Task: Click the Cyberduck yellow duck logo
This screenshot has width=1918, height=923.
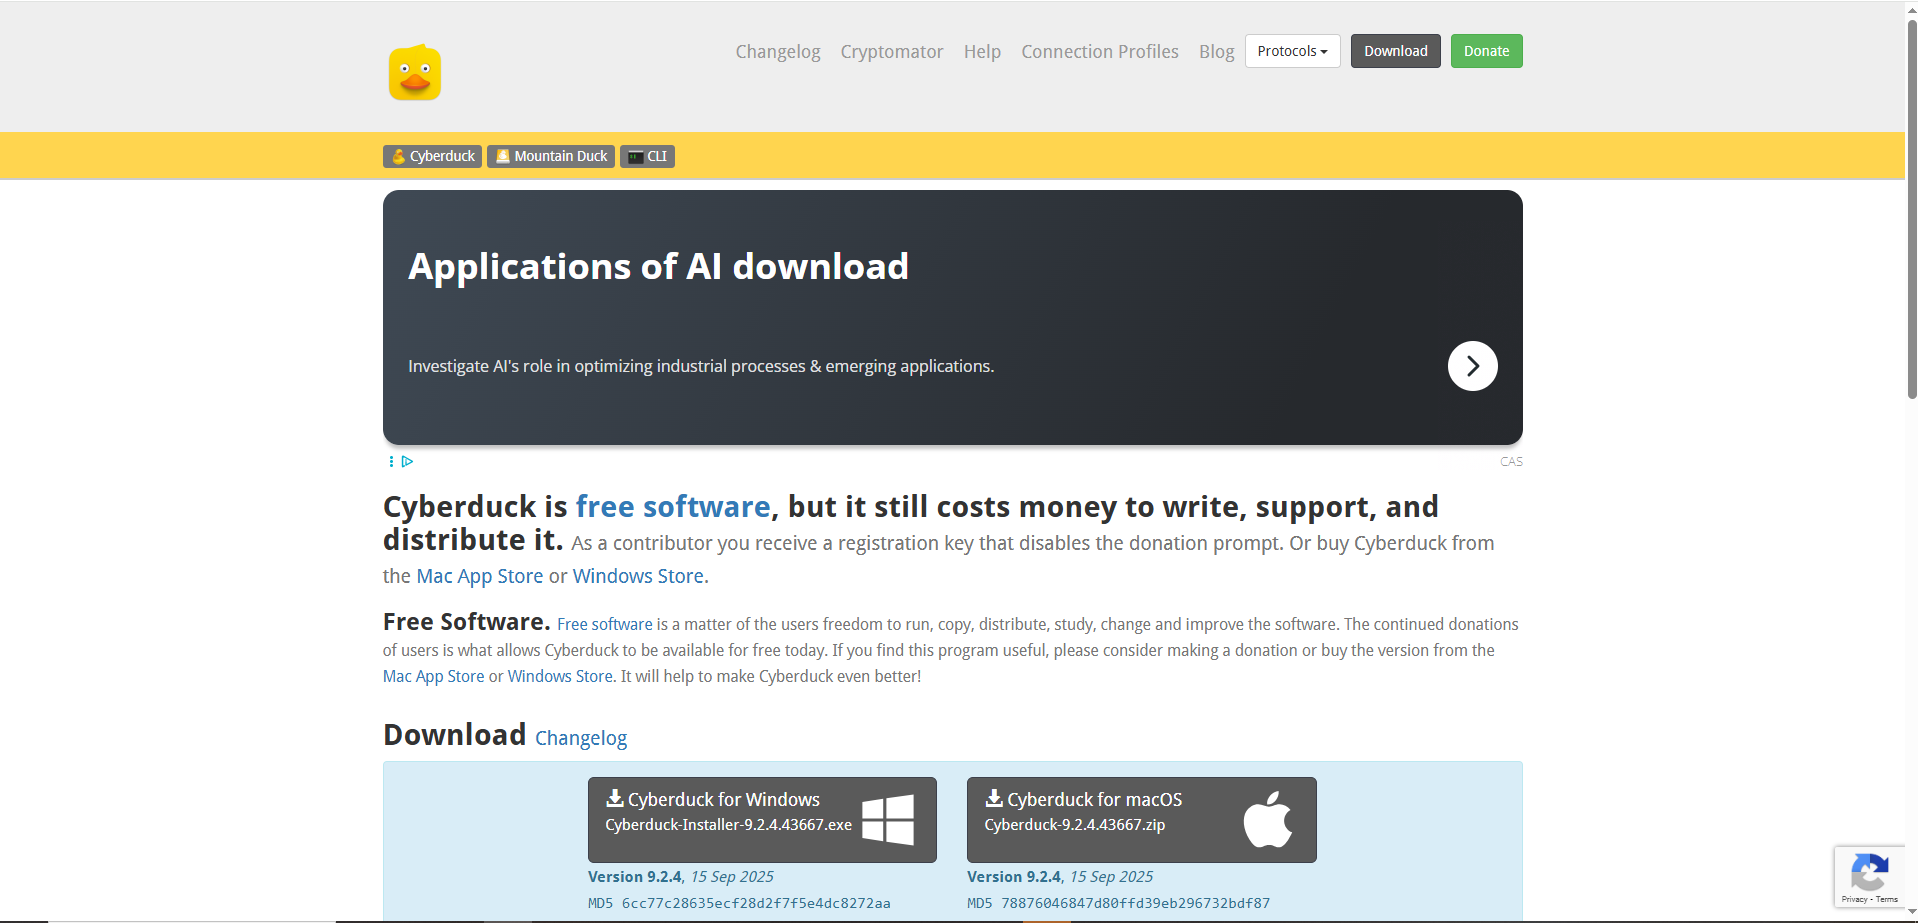Action: (414, 73)
